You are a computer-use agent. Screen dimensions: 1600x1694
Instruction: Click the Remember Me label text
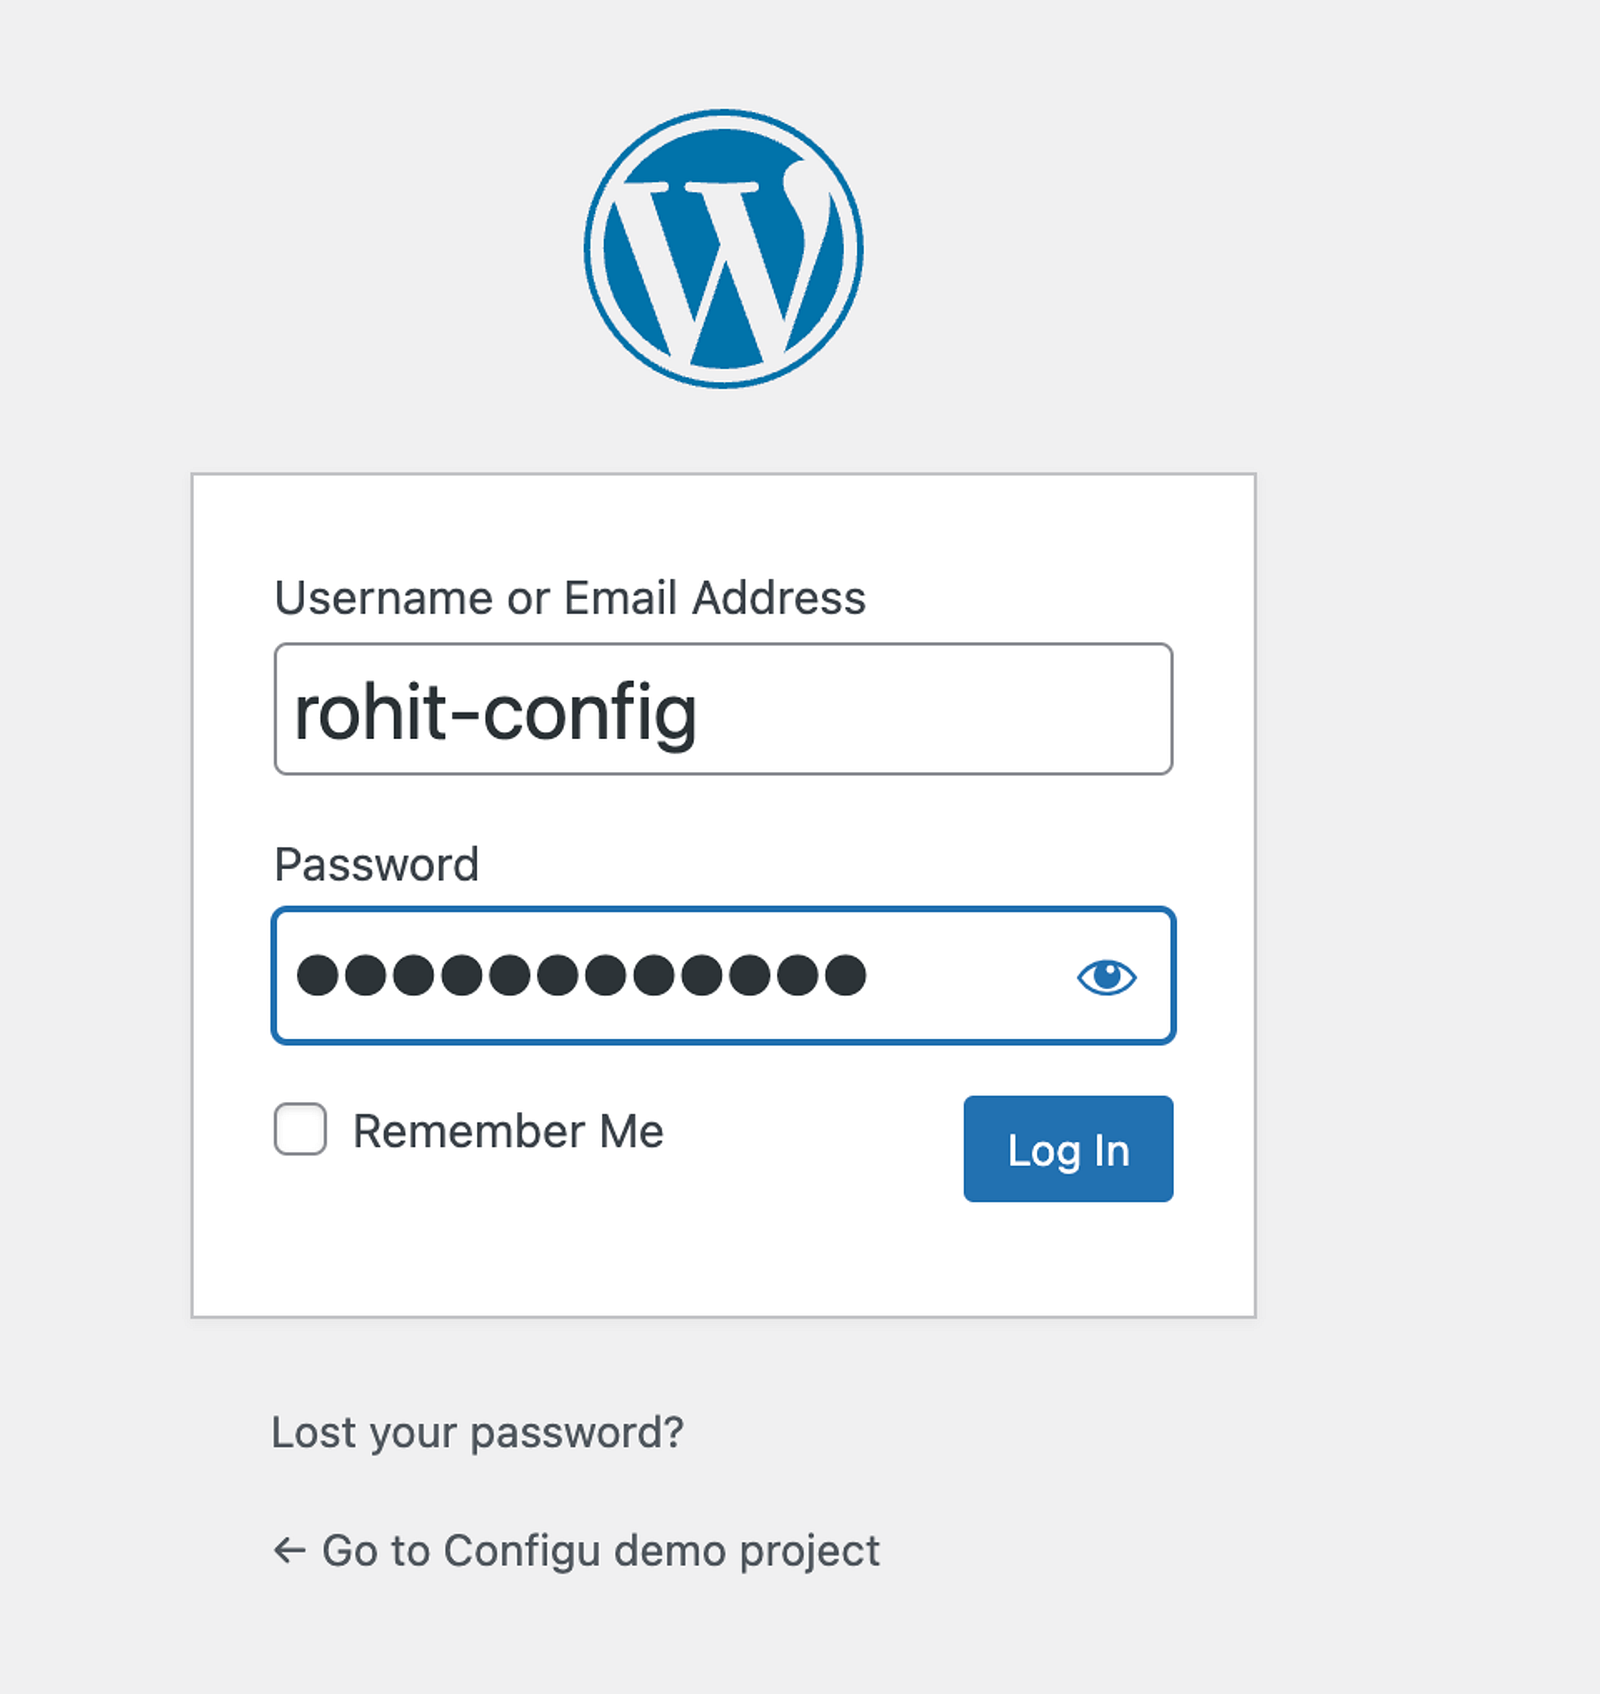(x=508, y=1131)
